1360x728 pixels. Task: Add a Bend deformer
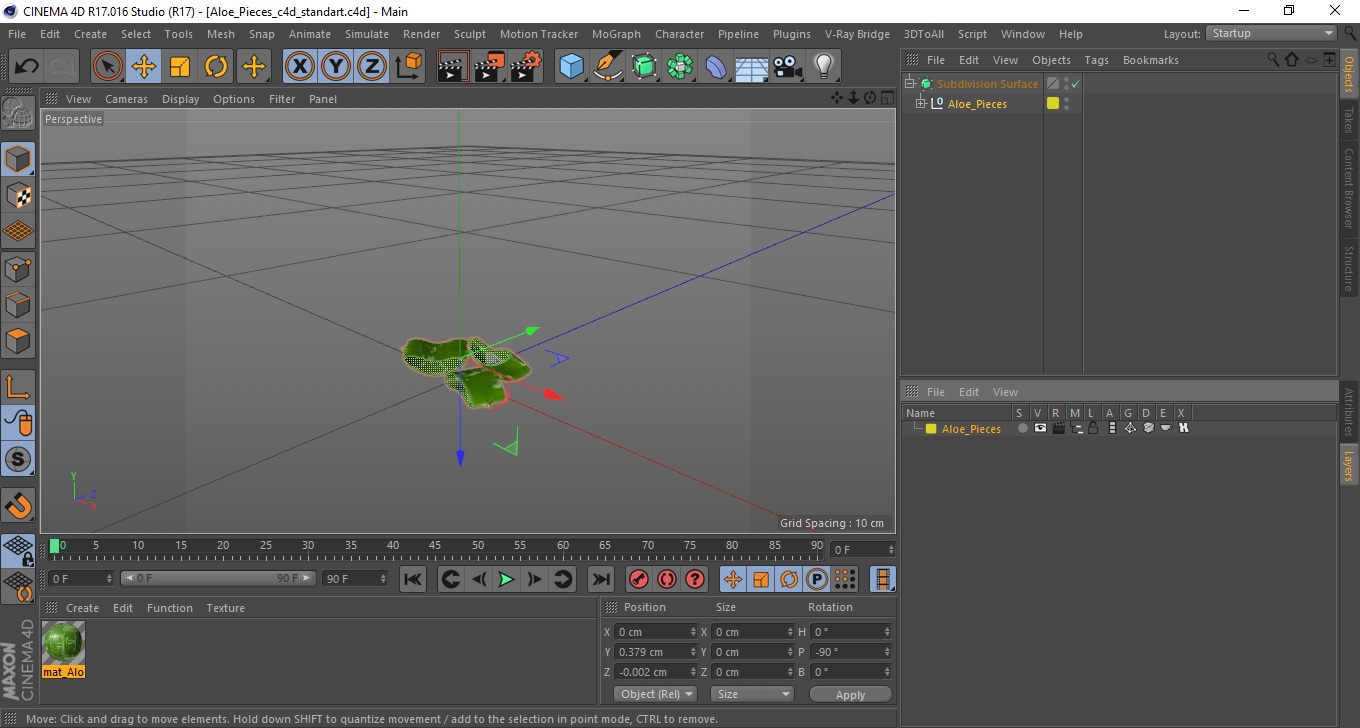coord(716,67)
